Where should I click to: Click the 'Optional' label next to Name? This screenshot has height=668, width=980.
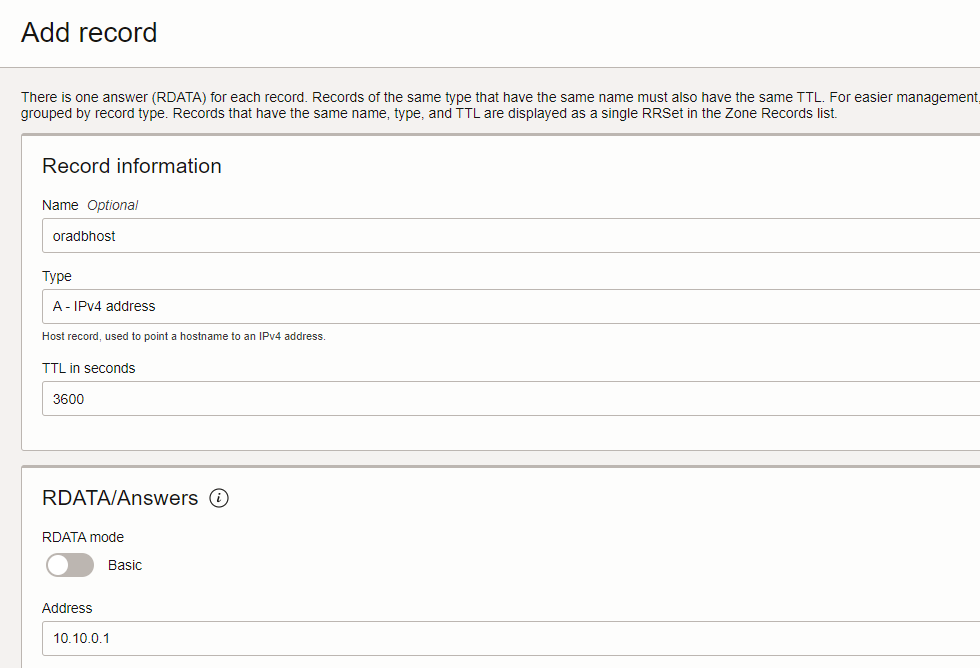pyautogui.click(x=112, y=205)
